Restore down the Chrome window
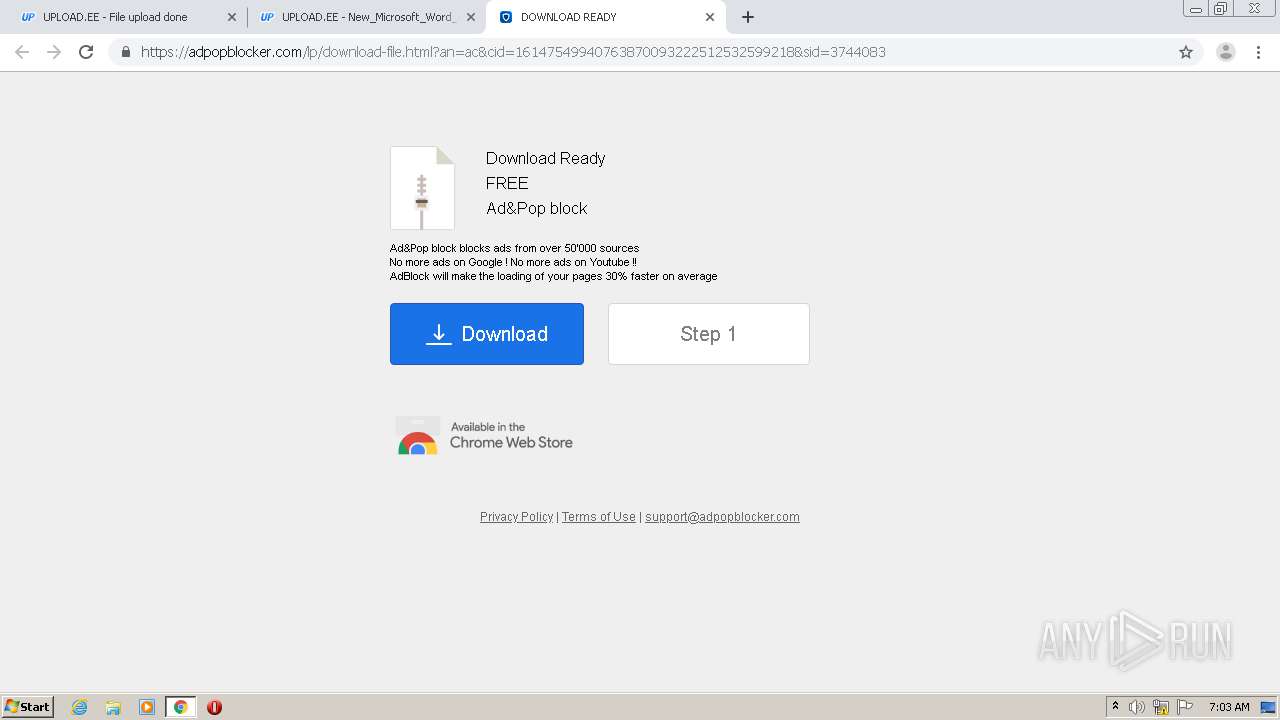1280x720 pixels. click(1220, 9)
